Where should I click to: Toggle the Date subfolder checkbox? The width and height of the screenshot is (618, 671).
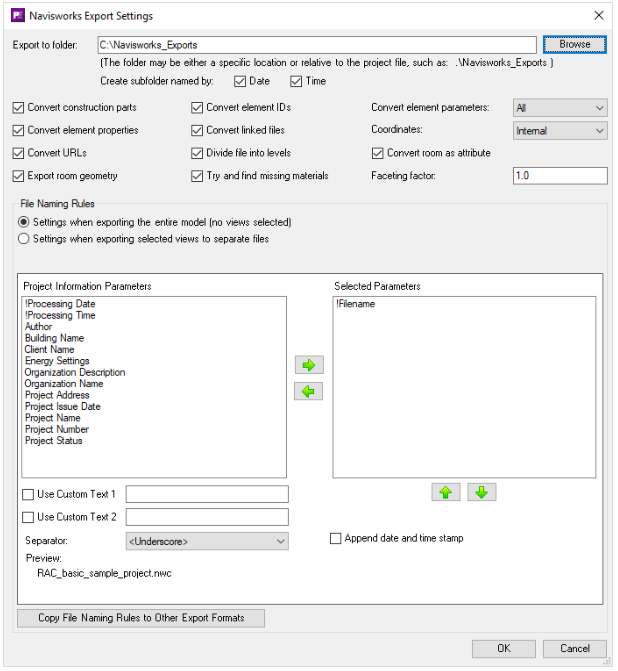click(240, 81)
